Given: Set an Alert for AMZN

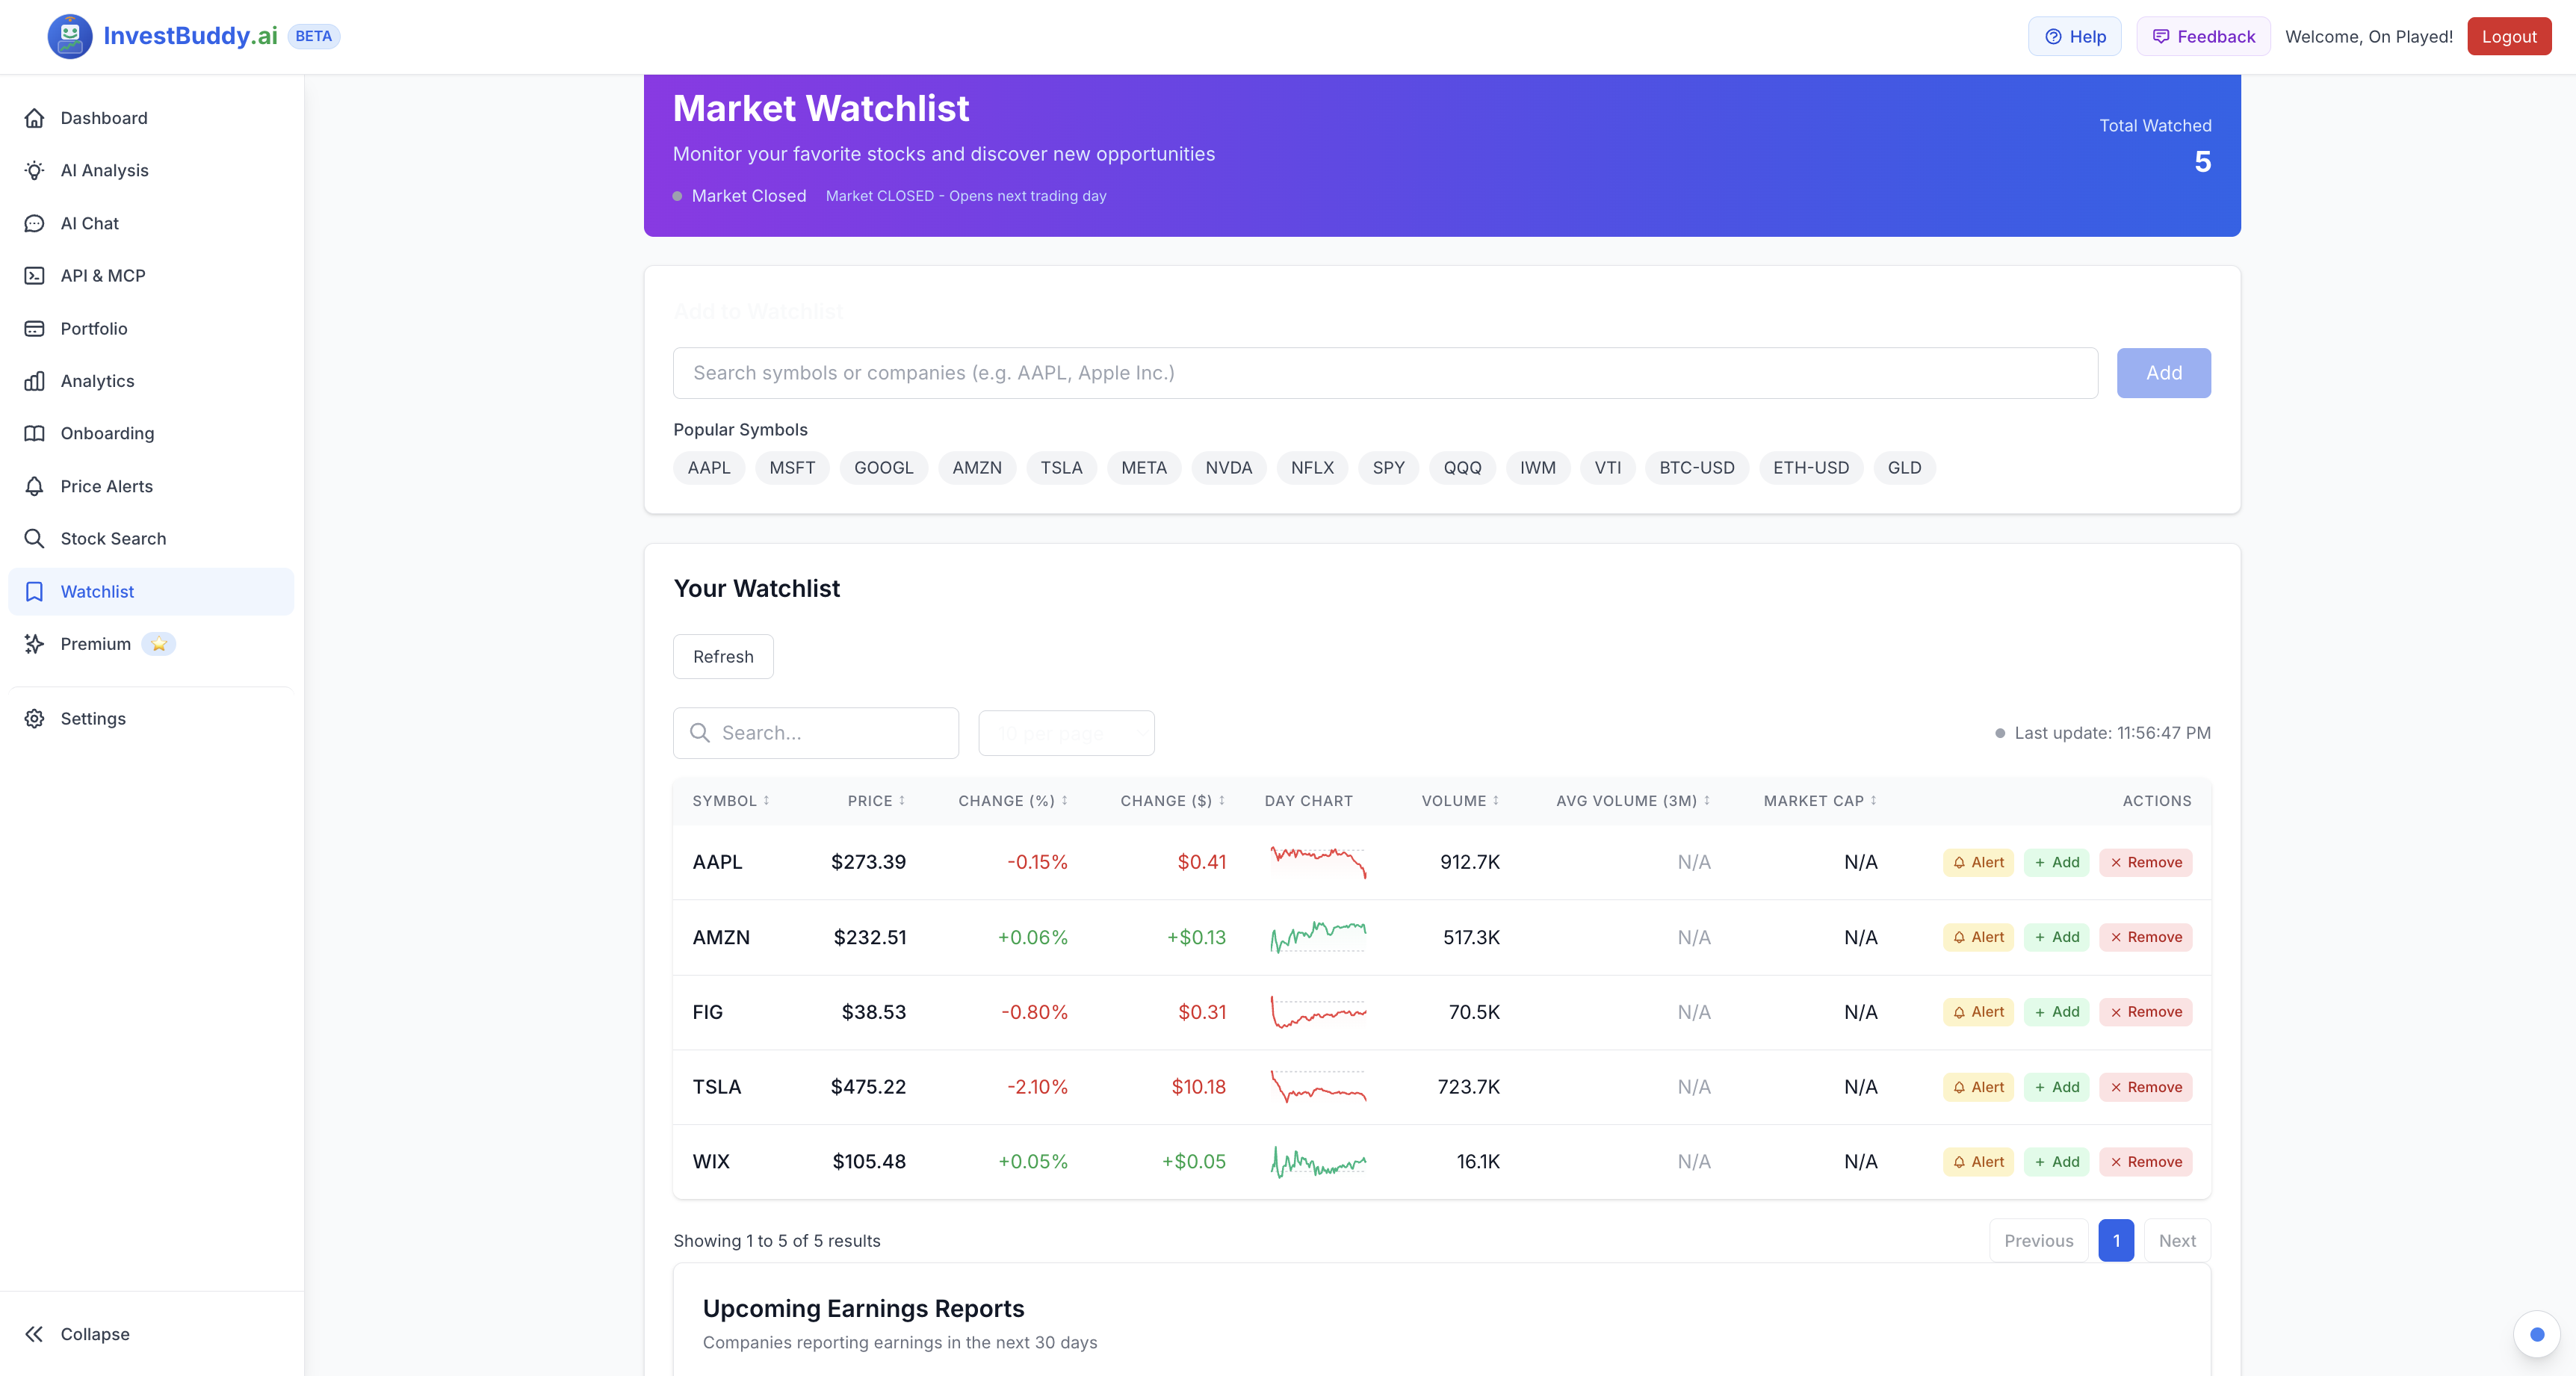Looking at the screenshot, I should click(x=1978, y=938).
